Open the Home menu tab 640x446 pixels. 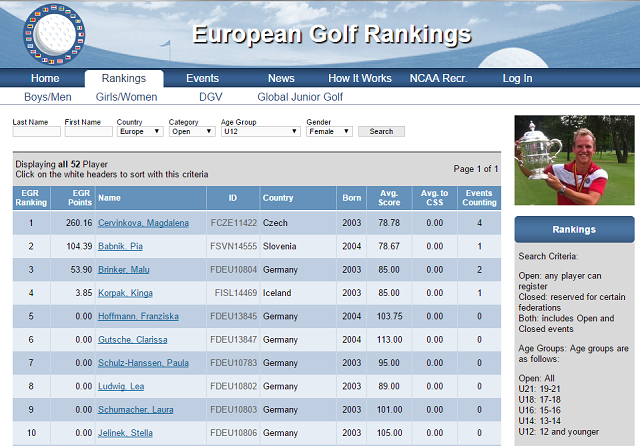45,78
